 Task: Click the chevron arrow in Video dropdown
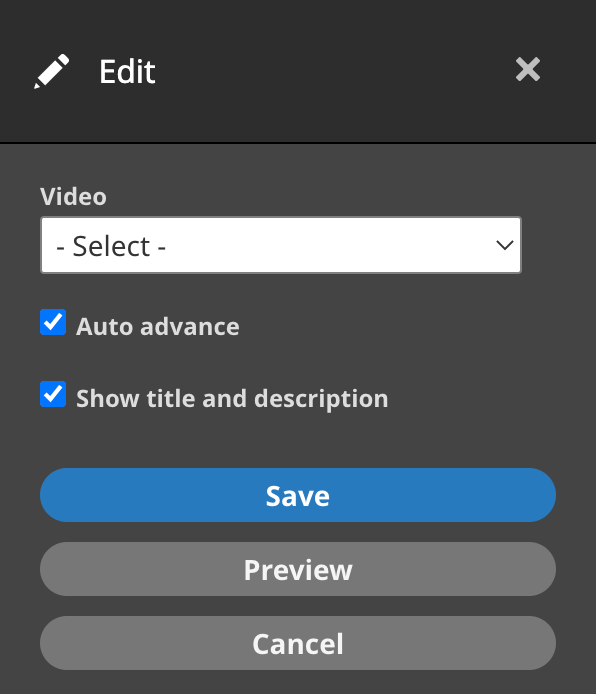point(504,245)
